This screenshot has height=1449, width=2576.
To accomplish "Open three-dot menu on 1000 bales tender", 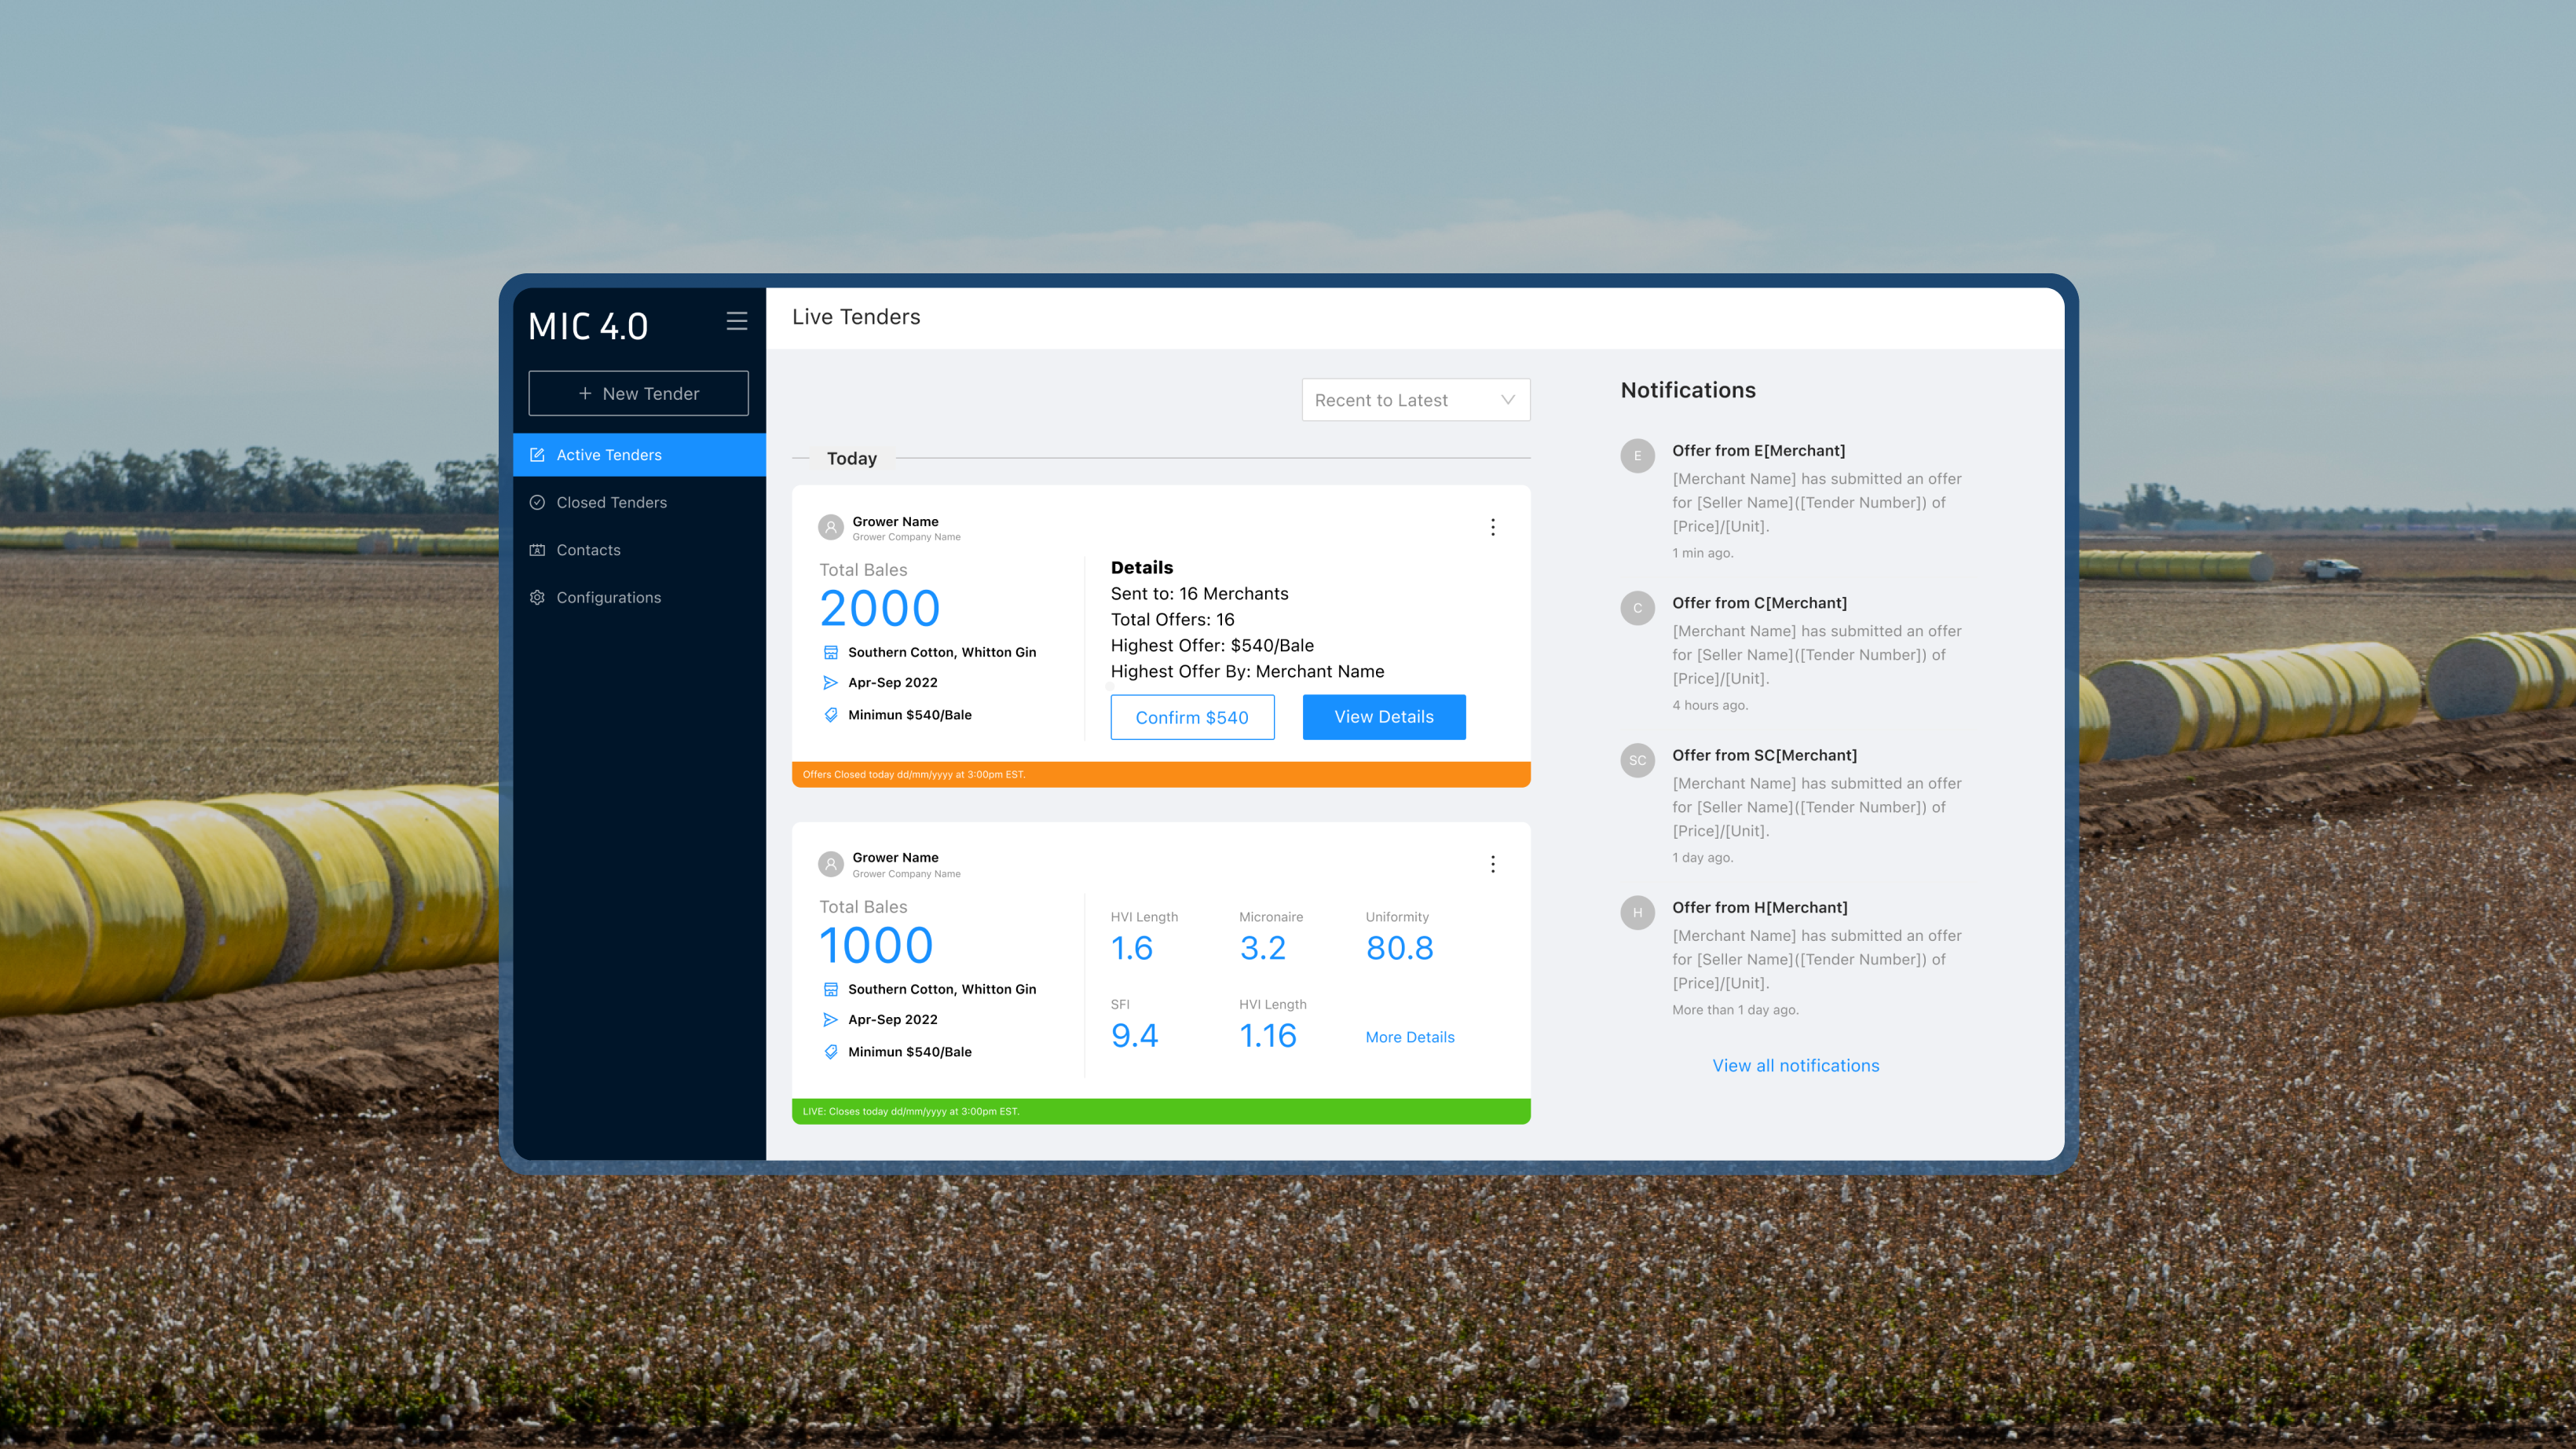I will pyautogui.click(x=1493, y=864).
